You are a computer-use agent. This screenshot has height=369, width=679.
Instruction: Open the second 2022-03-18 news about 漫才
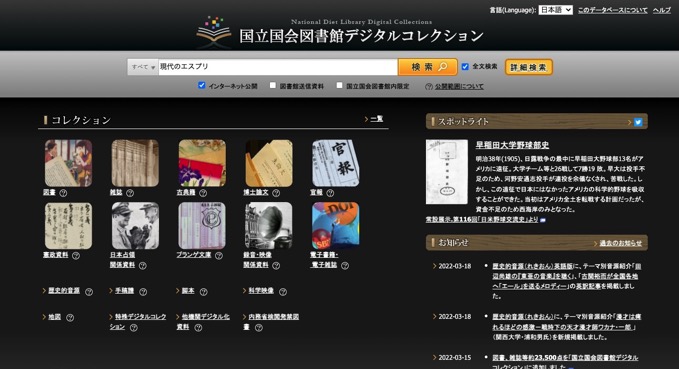coord(566,322)
